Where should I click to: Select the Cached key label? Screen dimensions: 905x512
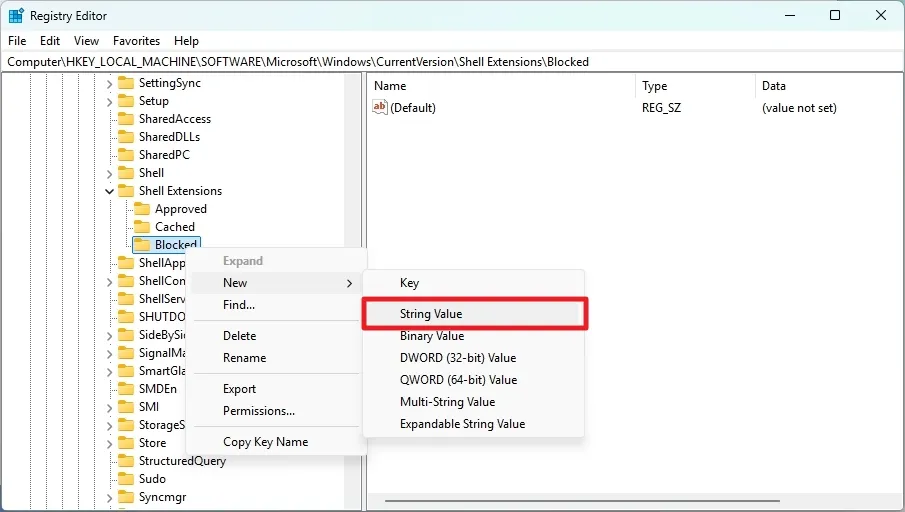point(175,227)
